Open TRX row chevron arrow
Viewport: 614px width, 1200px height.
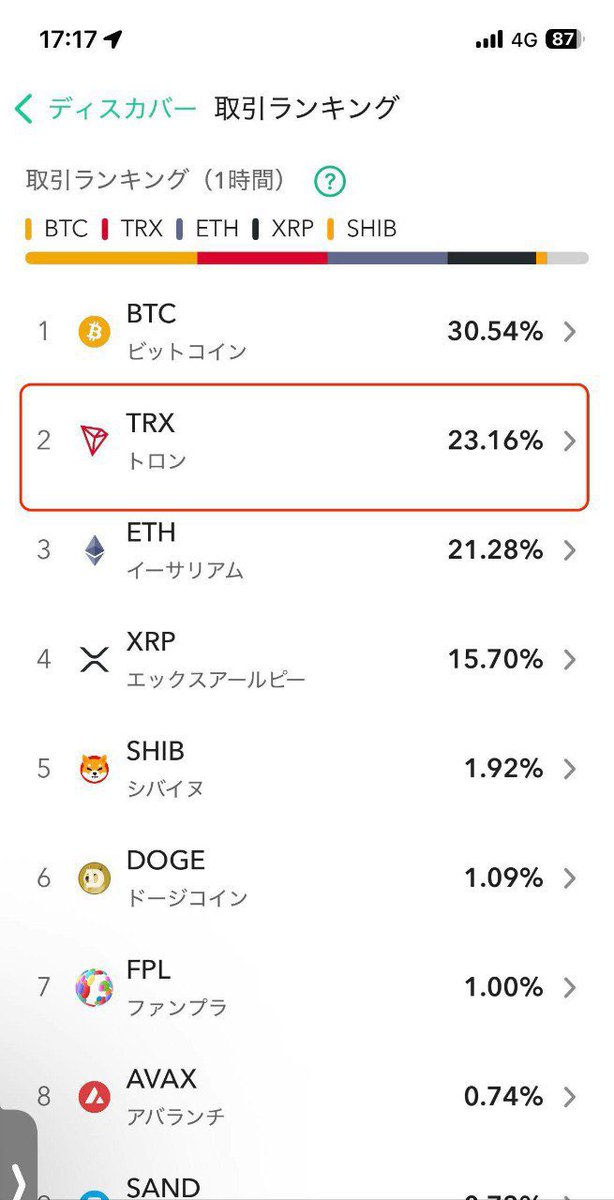[570, 441]
